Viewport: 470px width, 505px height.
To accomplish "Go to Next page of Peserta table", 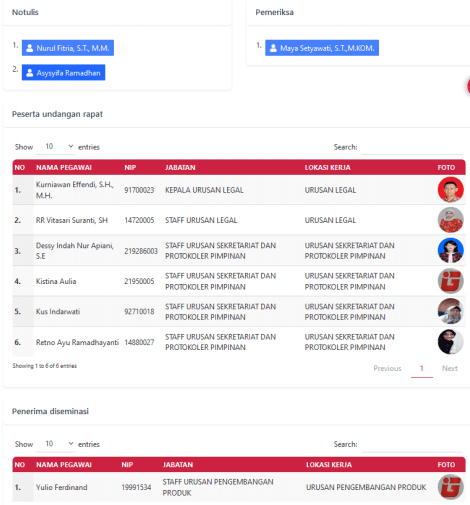I will click(x=450, y=368).
